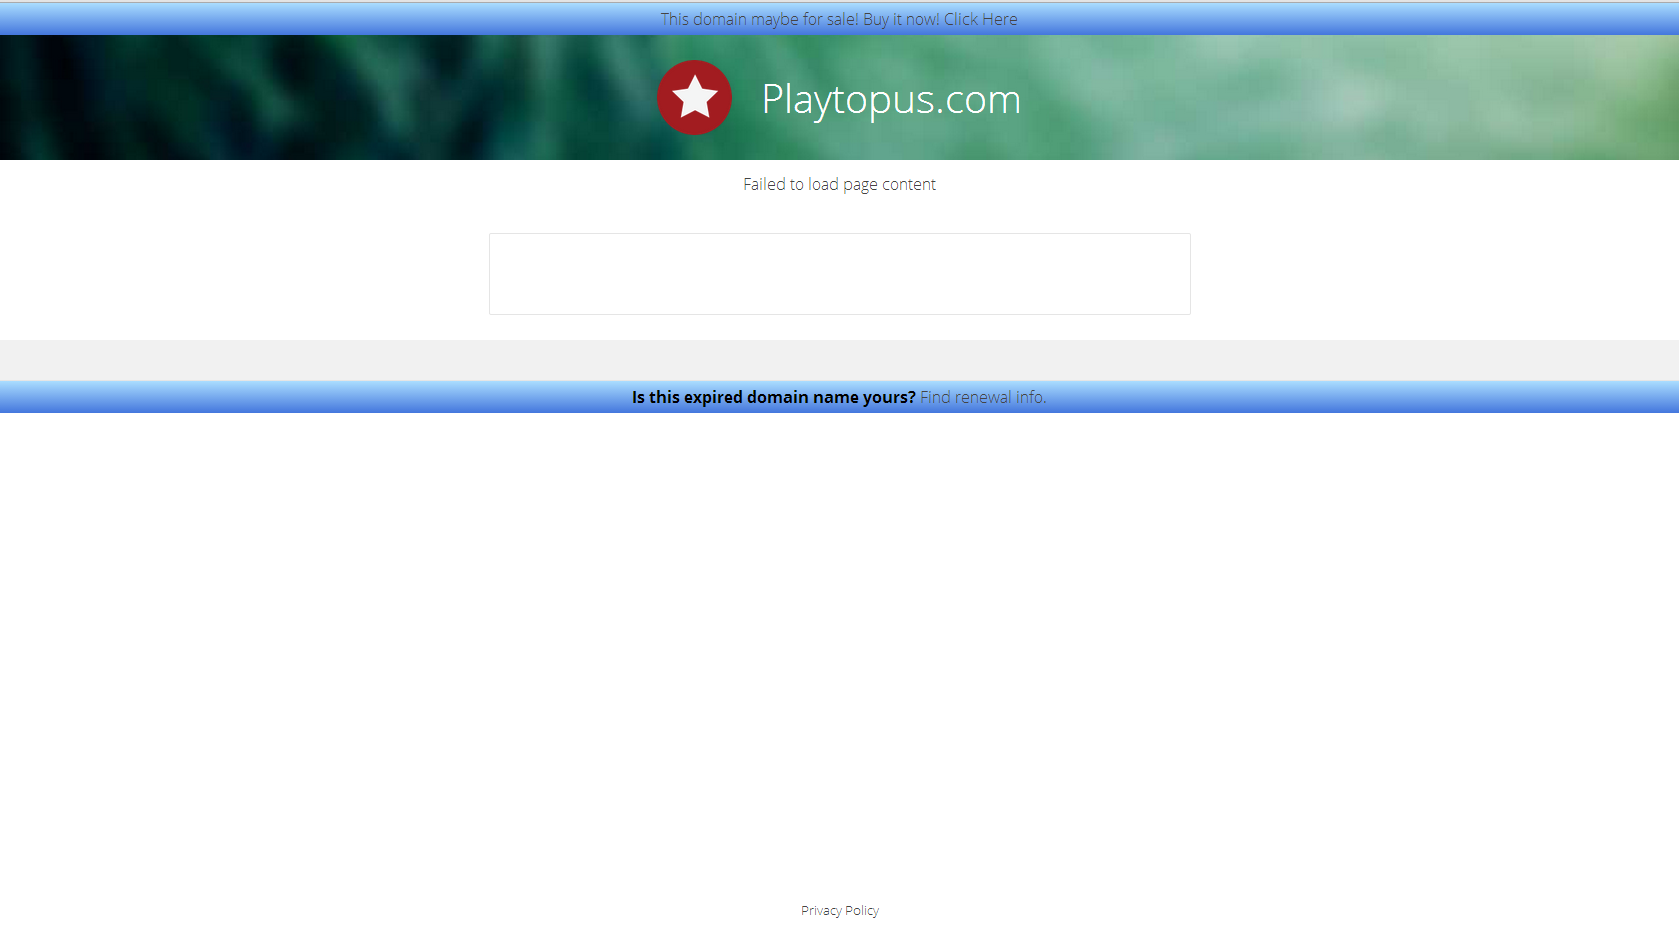Click the gray strip below the content box
The image size is (1679, 948).
click(x=839, y=360)
